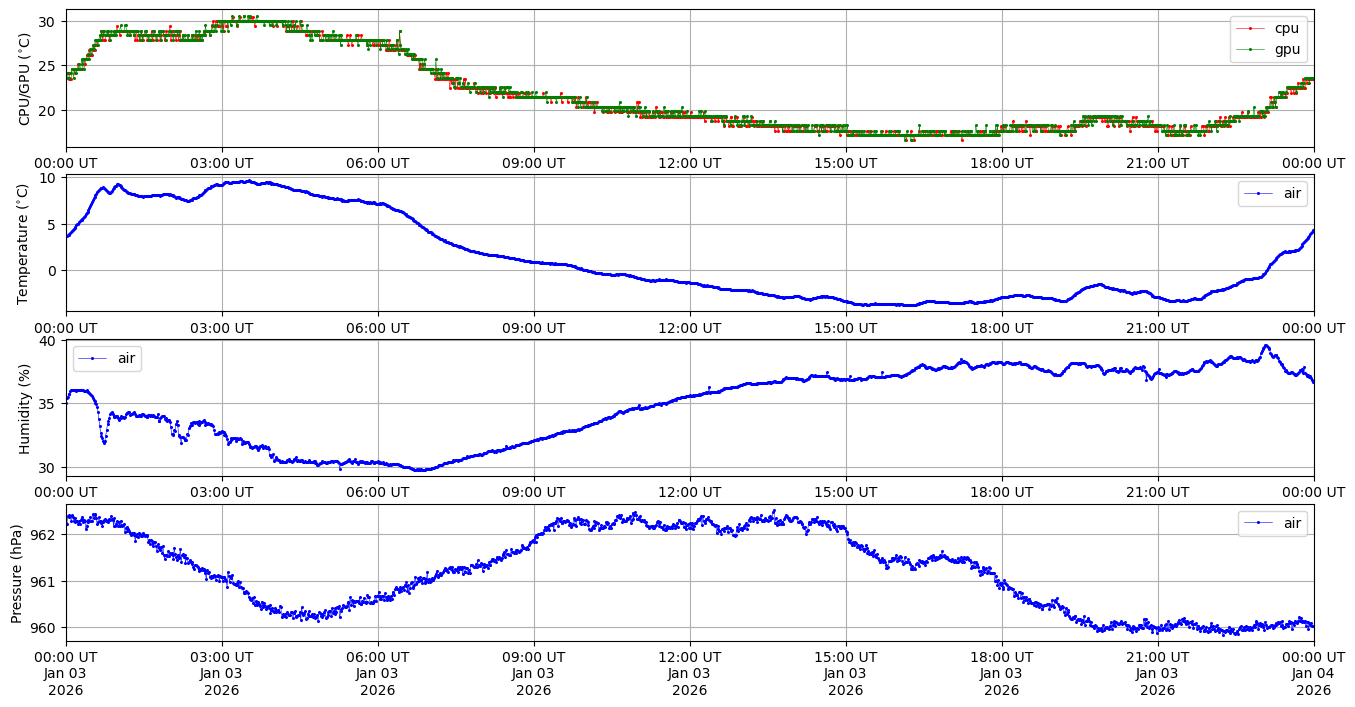Click the Temperature (°C) y-axis label
Image resolution: width=1355 pixels, height=707 pixels.
(25, 243)
